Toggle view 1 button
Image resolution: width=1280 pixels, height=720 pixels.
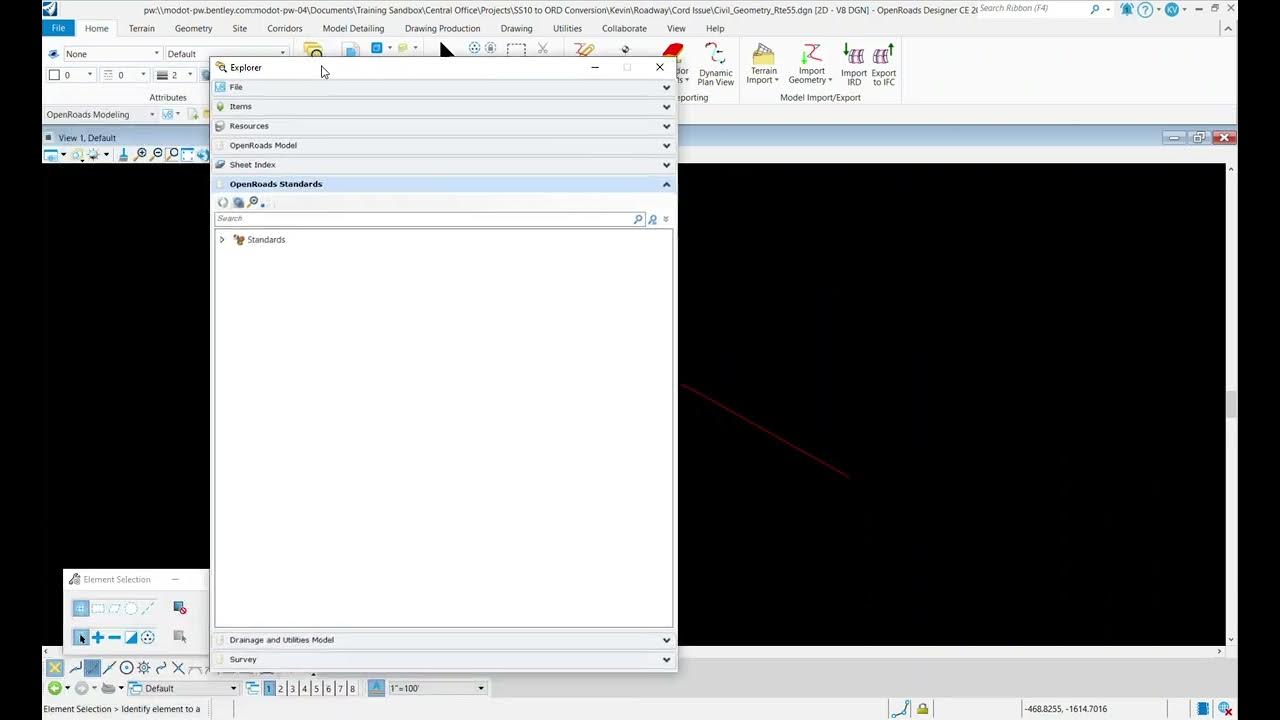tap(269, 688)
